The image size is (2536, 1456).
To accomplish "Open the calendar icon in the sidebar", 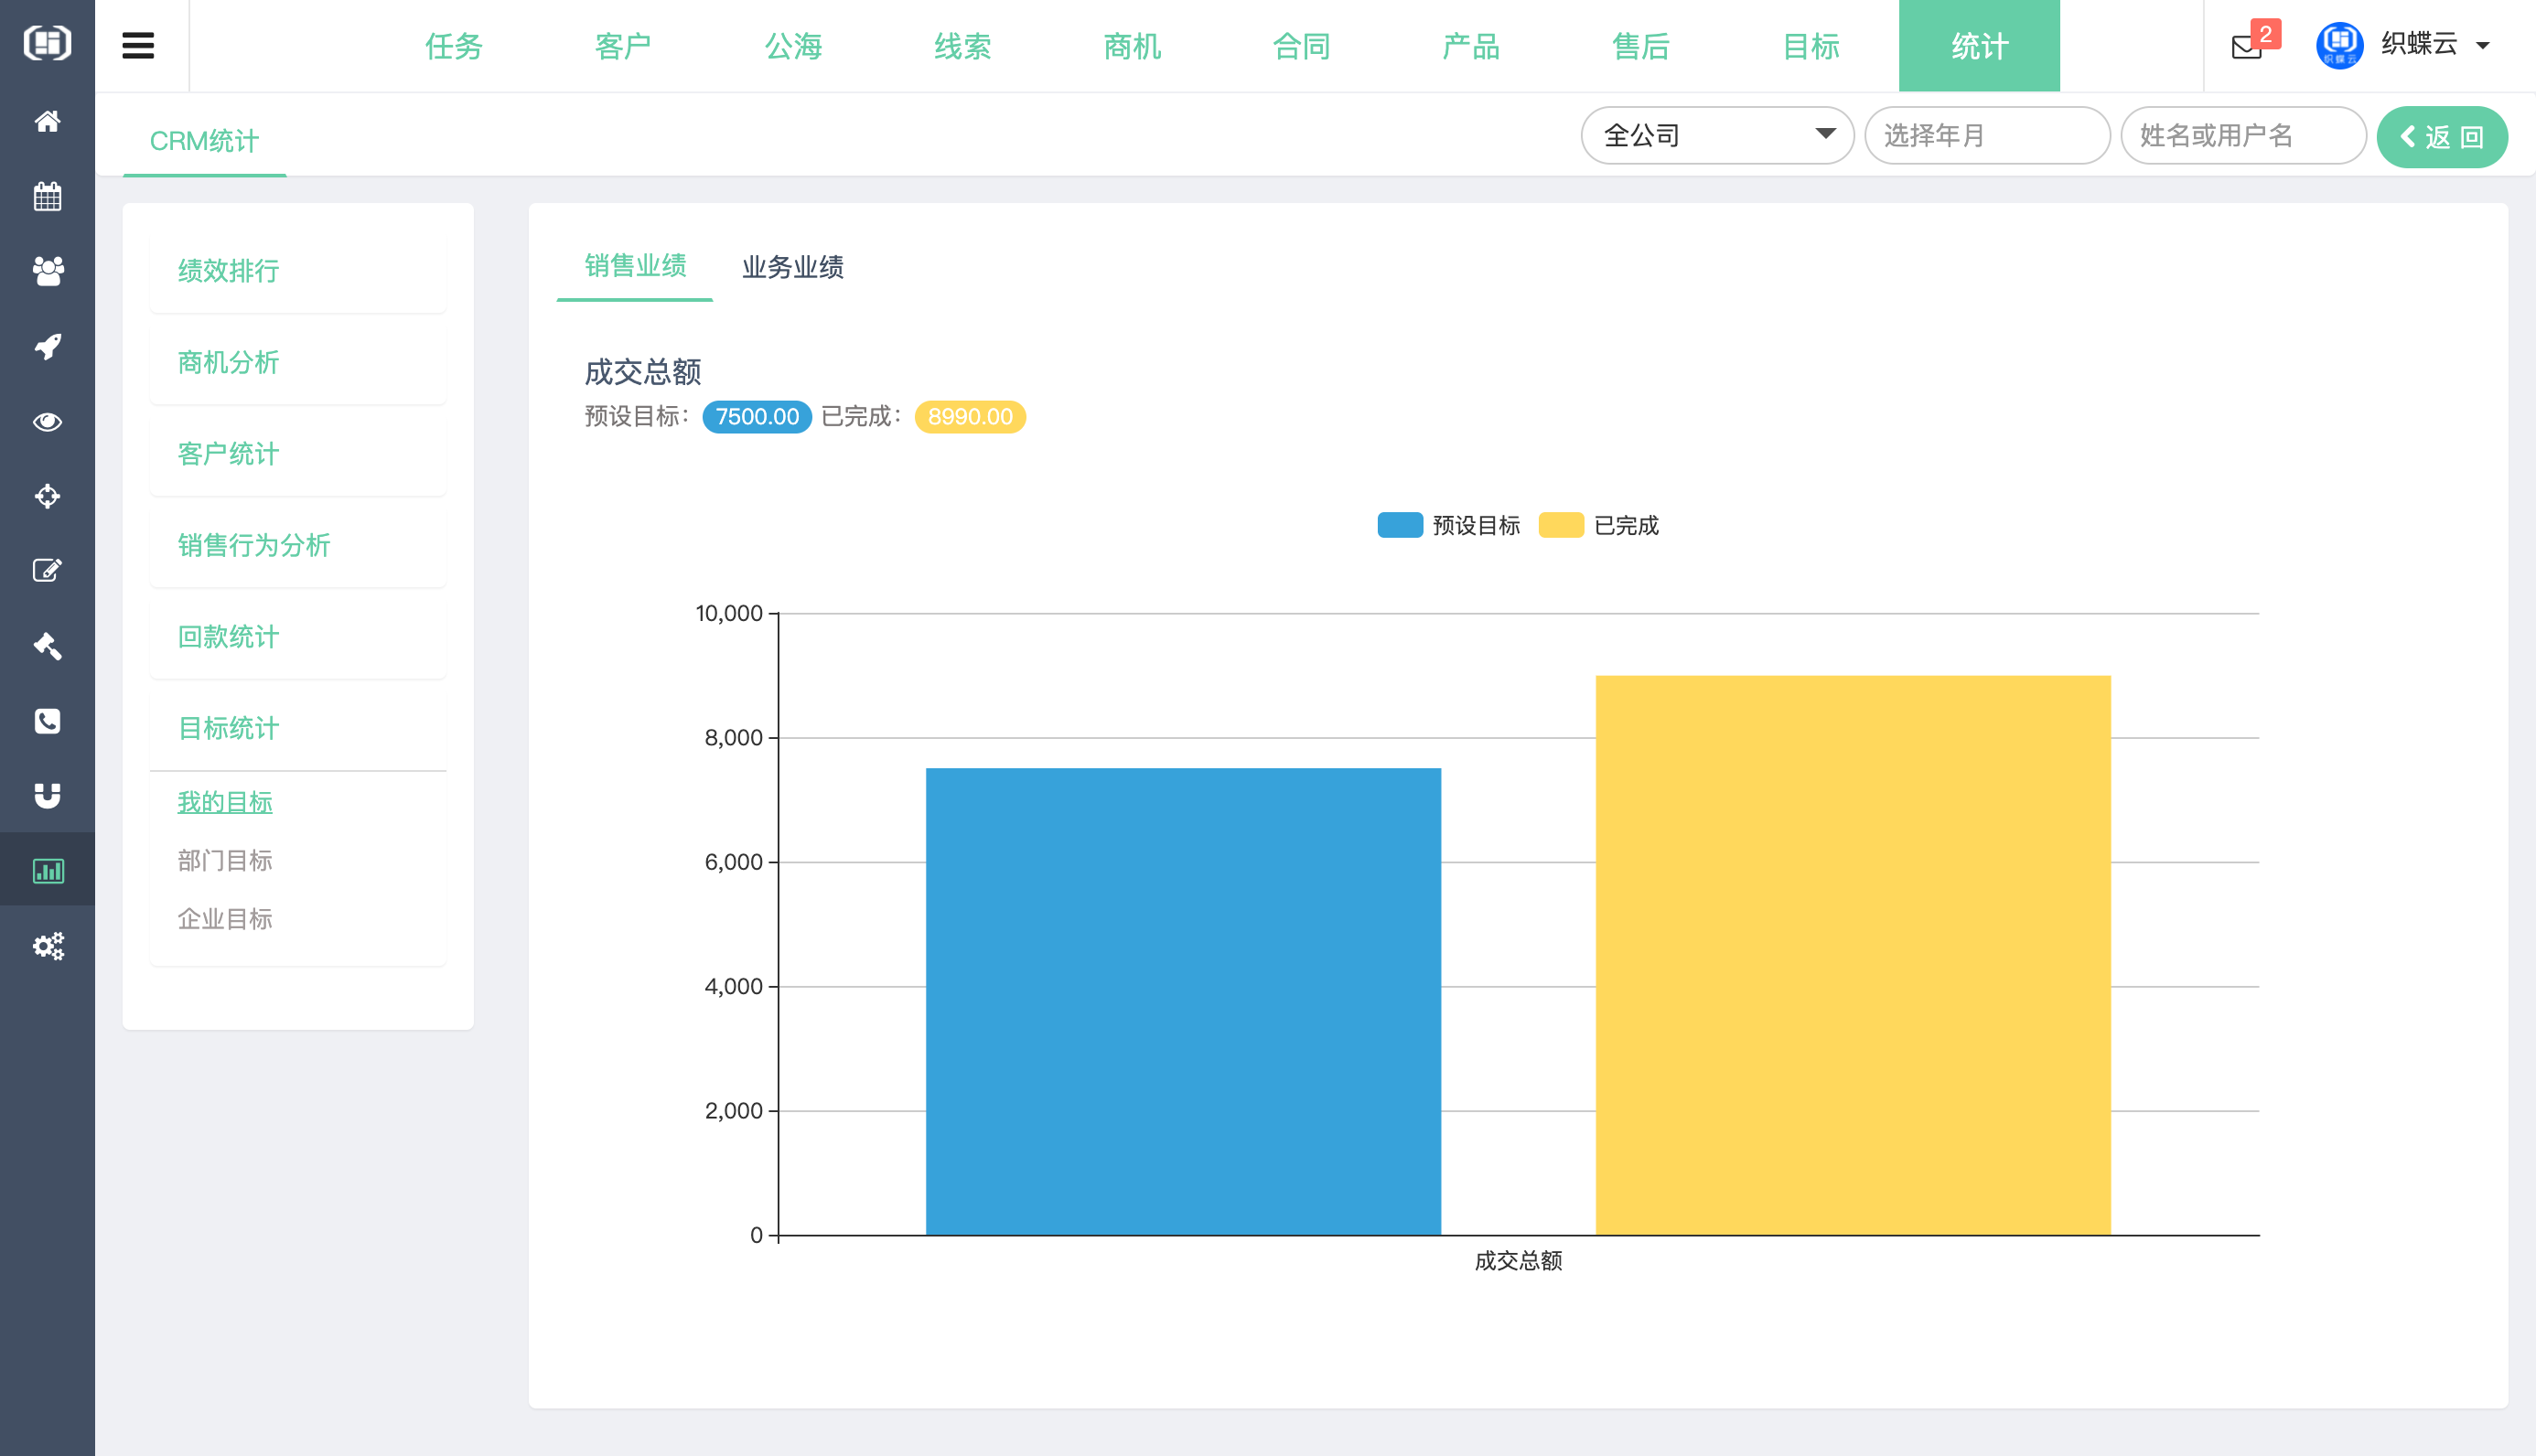I will coord(47,196).
